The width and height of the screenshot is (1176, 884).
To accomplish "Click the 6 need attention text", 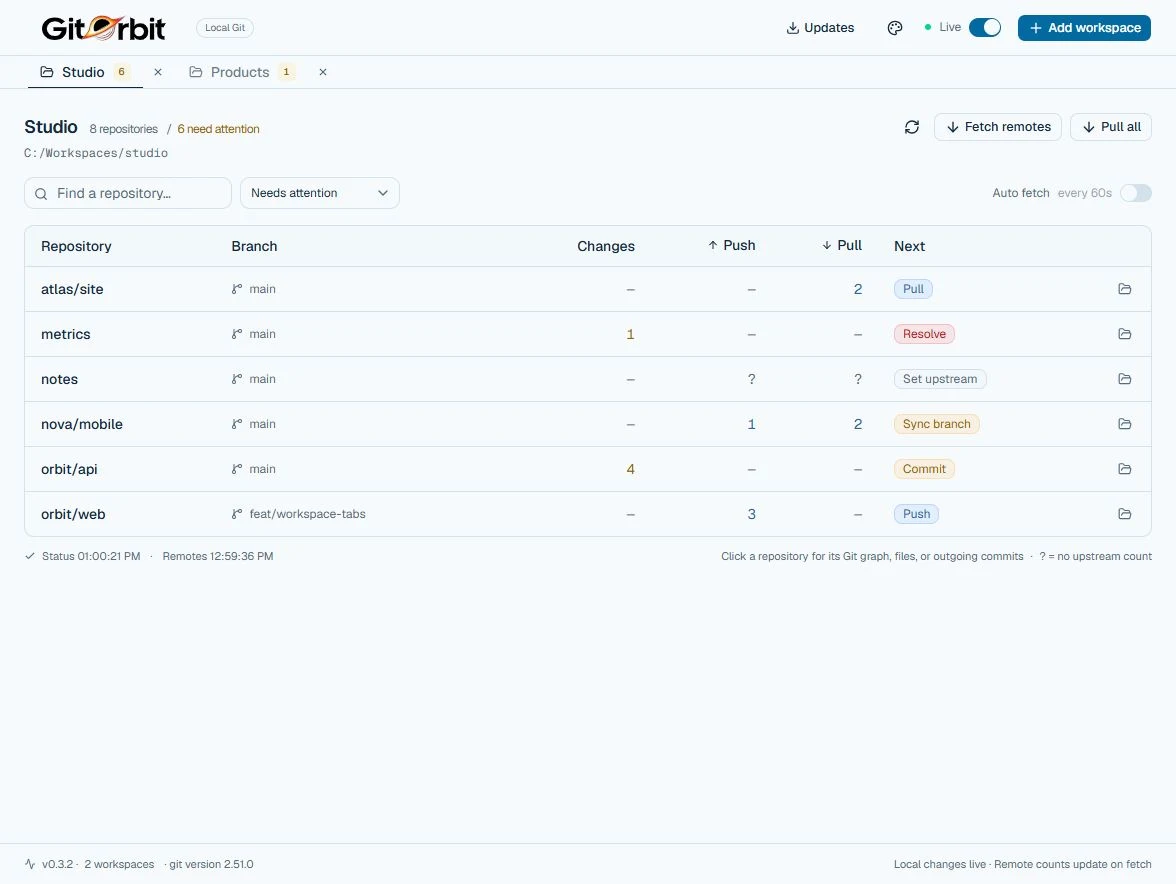I will pos(218,129).
